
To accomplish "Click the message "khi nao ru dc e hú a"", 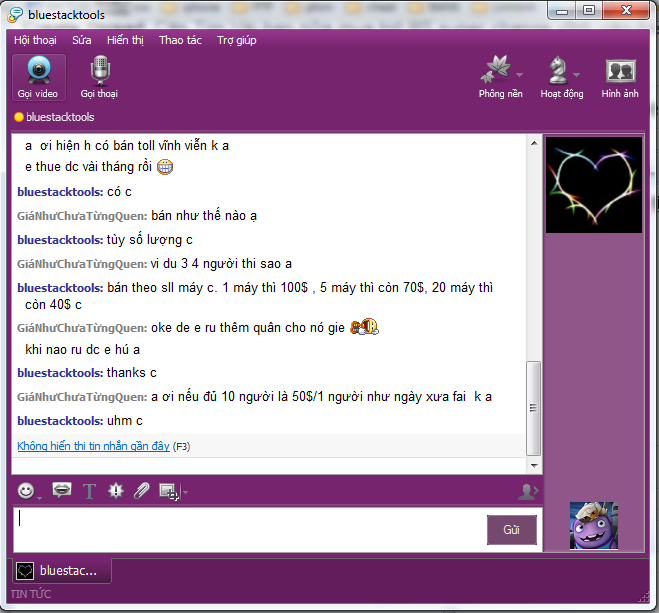I will click(x=82, y=350).
